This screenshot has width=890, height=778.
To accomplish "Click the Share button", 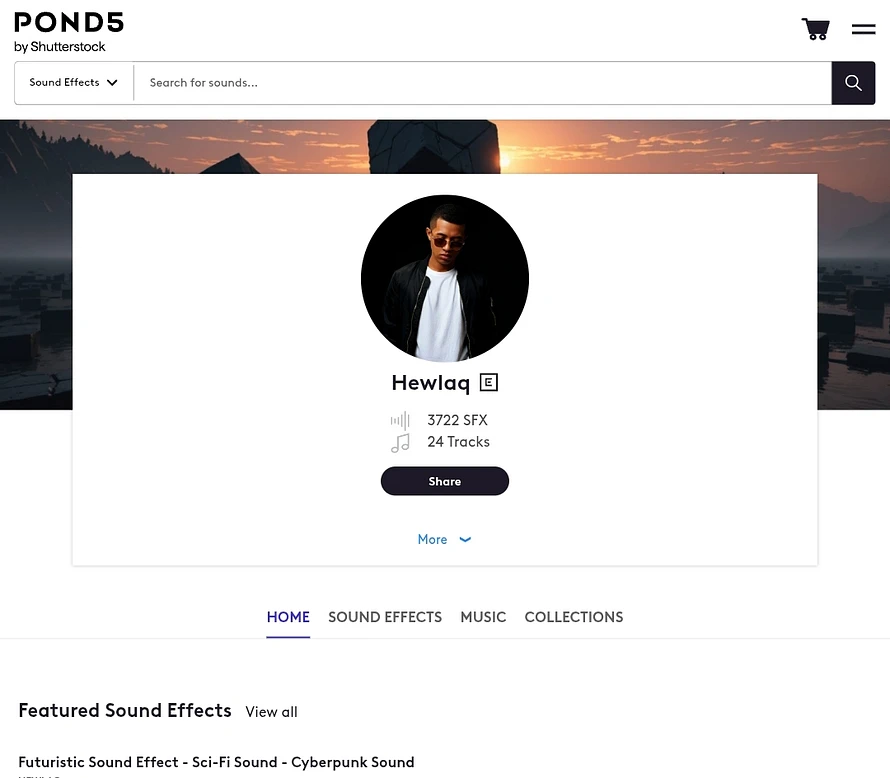I will [x=444, y=481].
